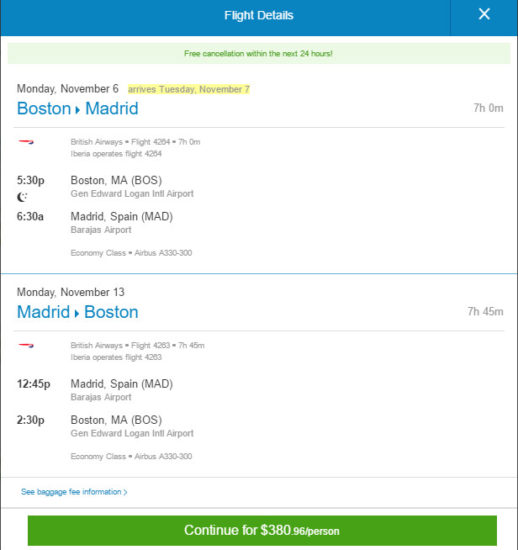This screenshot has height=550, width=518.
Task: Close the Flight Details dialog
Action: point(484,14)
